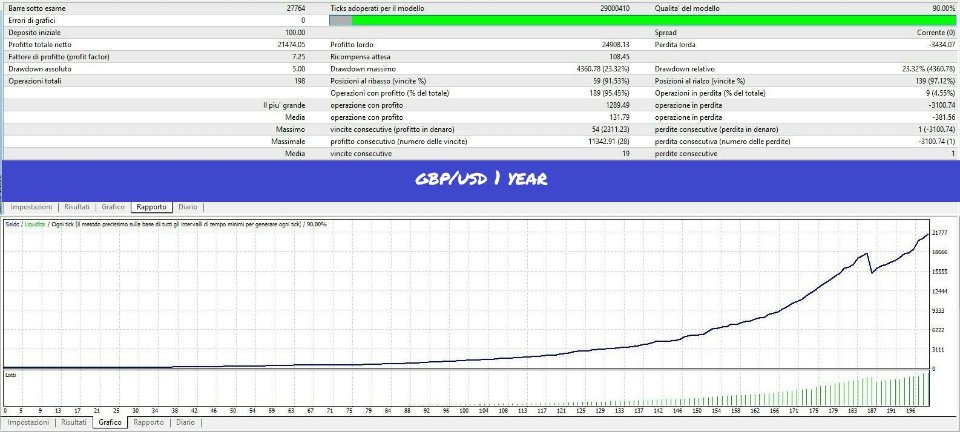Open the Diario tab below the blue banner

point(187,207)
